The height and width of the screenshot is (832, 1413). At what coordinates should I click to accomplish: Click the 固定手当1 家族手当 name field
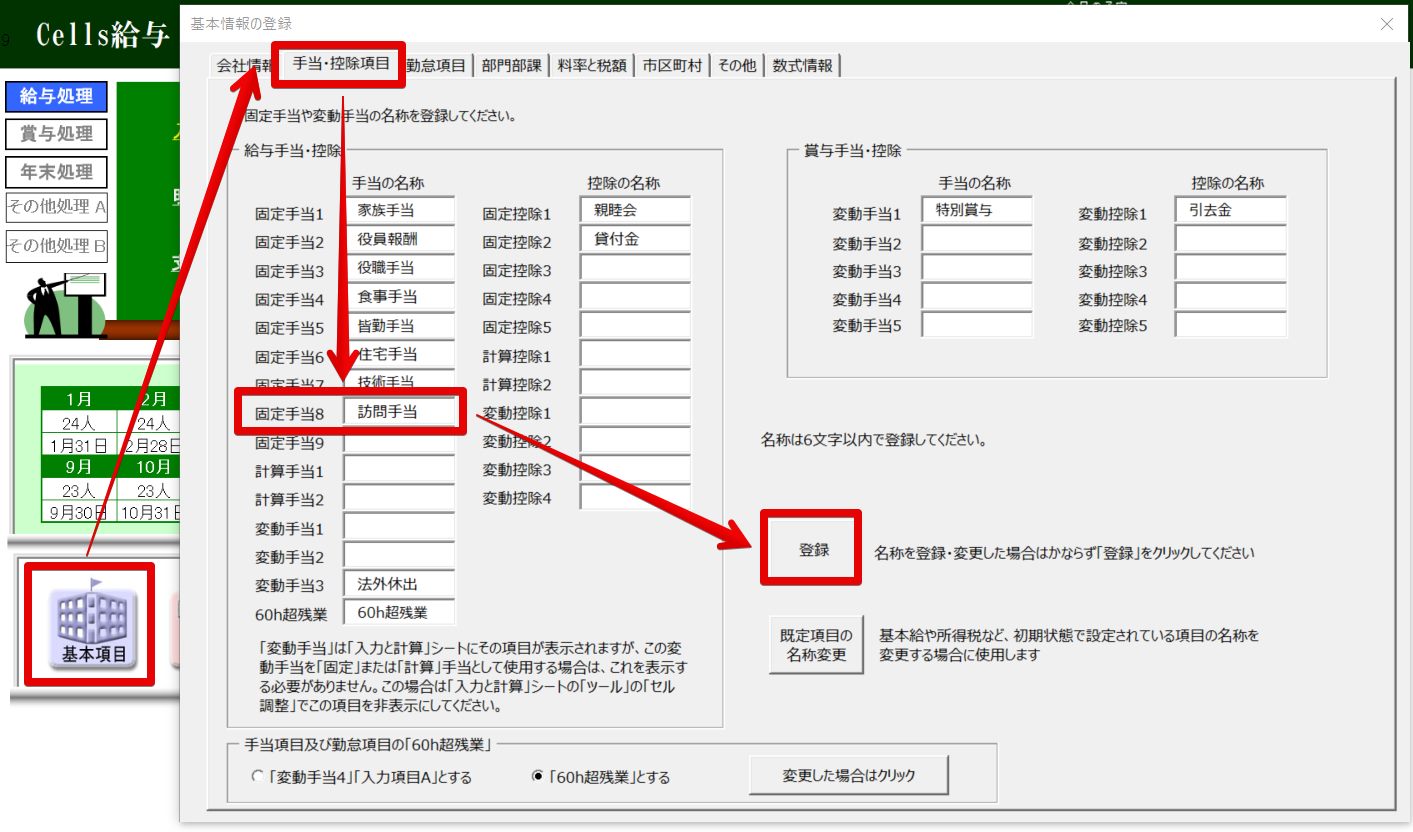click(399, 211)
